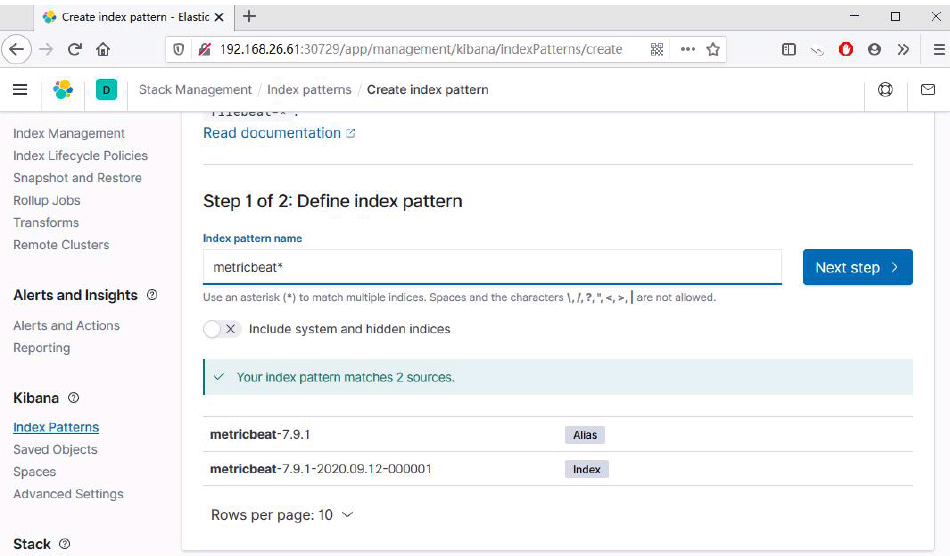This screenshot has height=556, width=950.
Task: Click the Next step button
Action: (857, 267)
